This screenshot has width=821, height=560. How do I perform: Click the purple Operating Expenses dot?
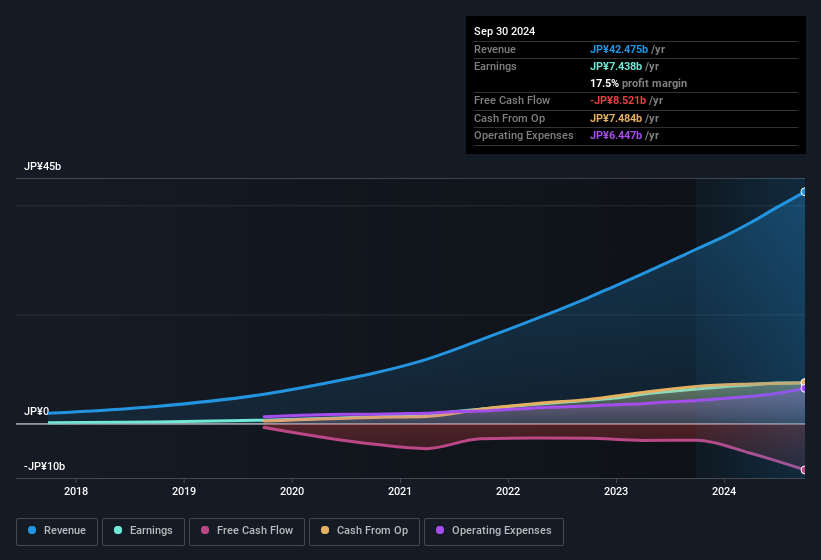tap(441, 531)
